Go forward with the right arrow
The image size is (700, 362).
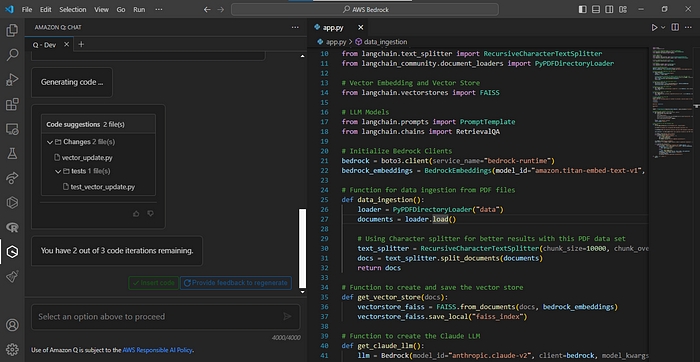221,9
